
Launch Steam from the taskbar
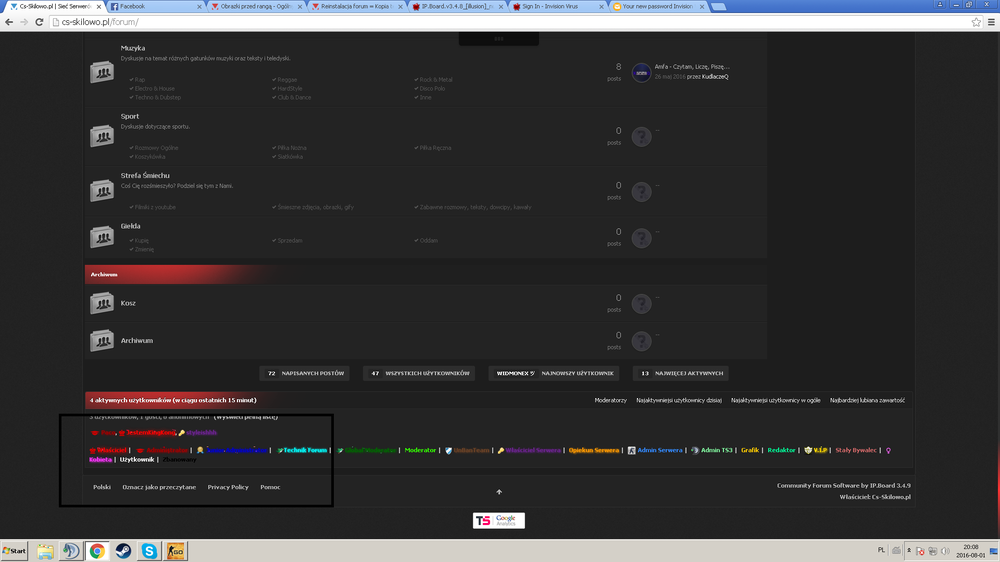[x=123, y=551]
